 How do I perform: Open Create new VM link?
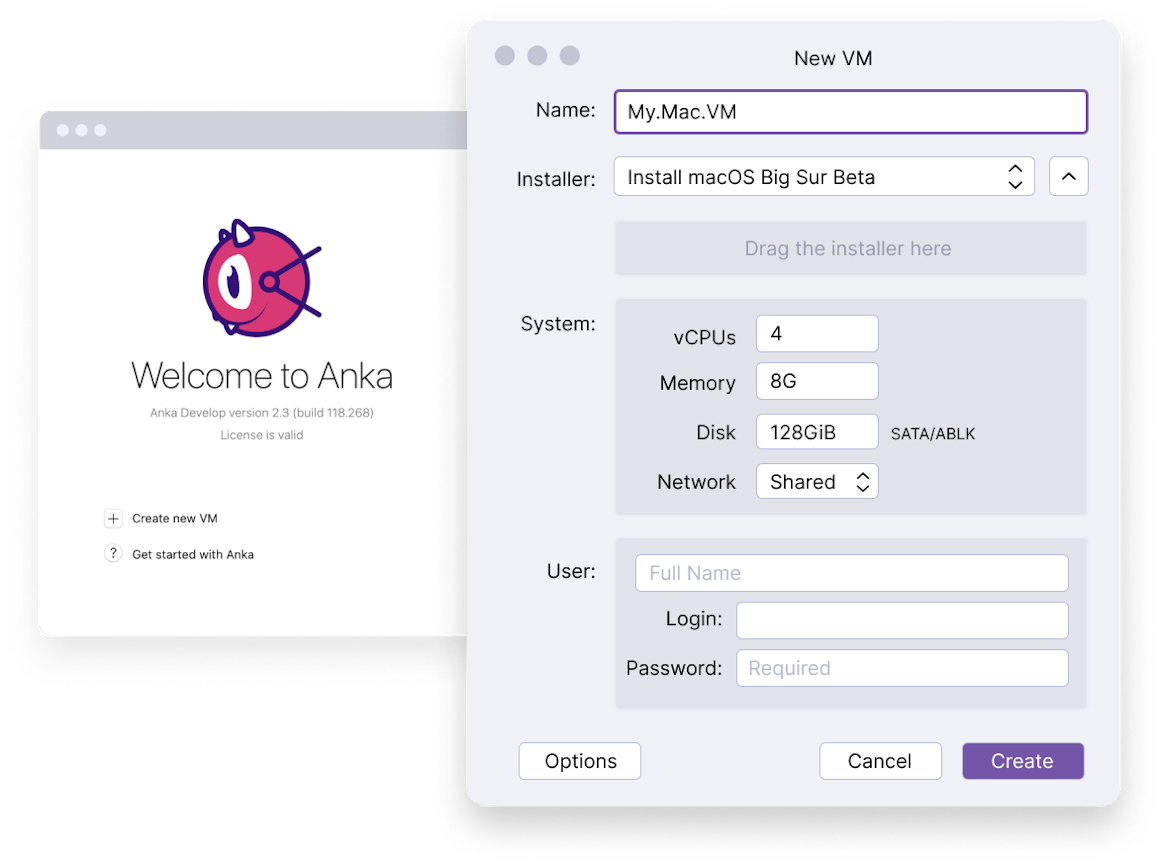point(175,519)
